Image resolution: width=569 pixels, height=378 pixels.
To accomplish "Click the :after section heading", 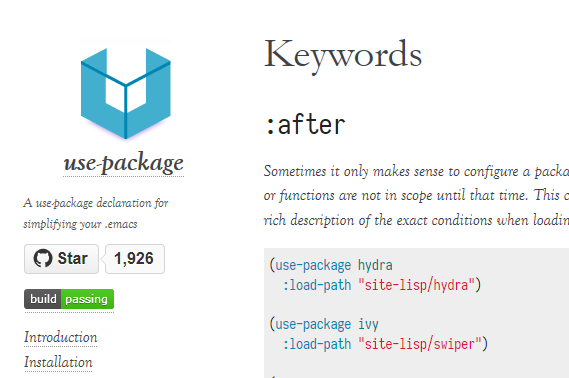I will pyautogui.click(x=305, y=124).
